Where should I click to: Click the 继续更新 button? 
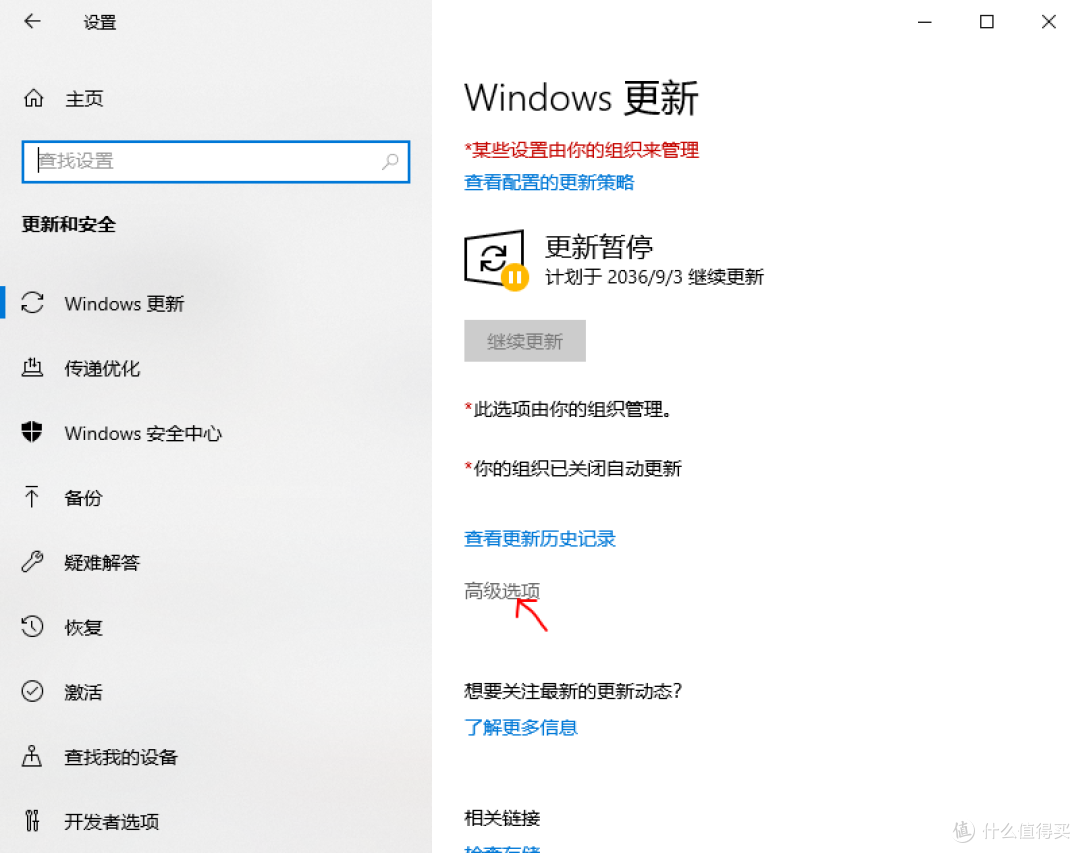(525, 340)
